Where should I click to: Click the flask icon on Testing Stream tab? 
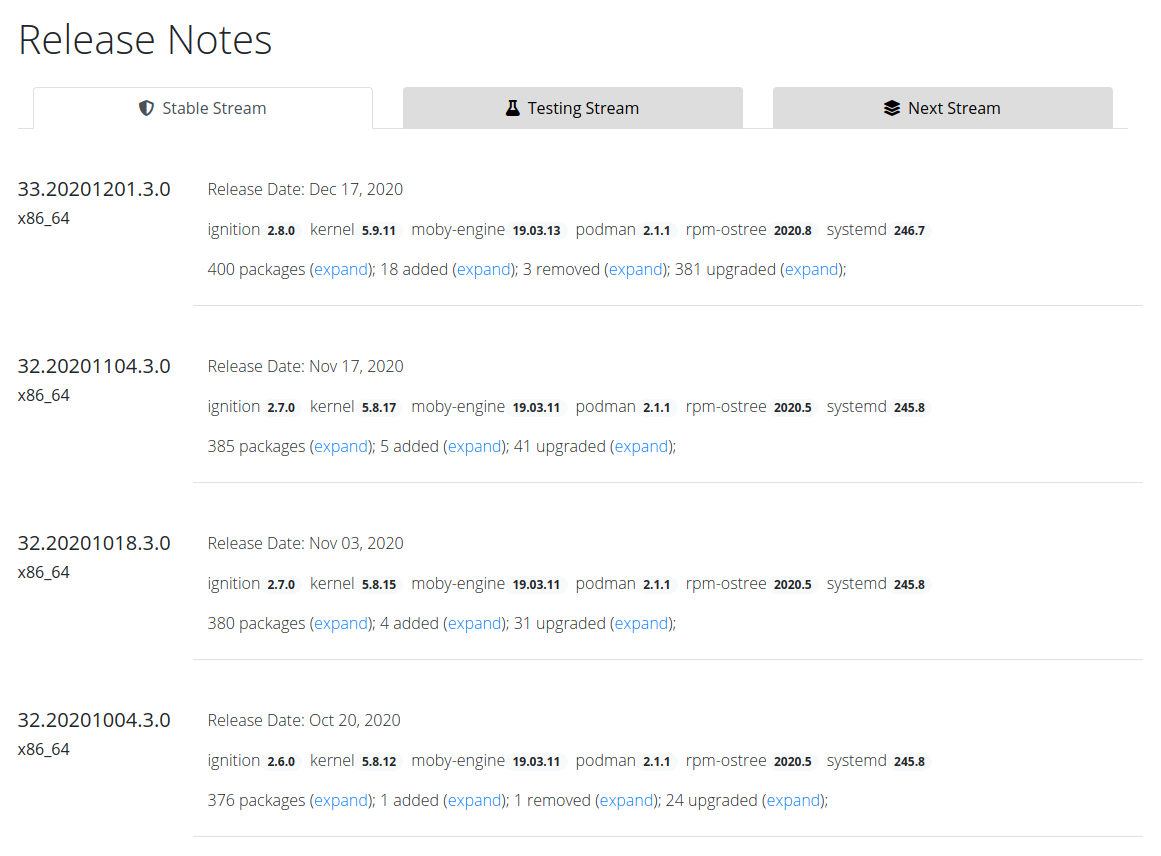(x=513, y=108)
